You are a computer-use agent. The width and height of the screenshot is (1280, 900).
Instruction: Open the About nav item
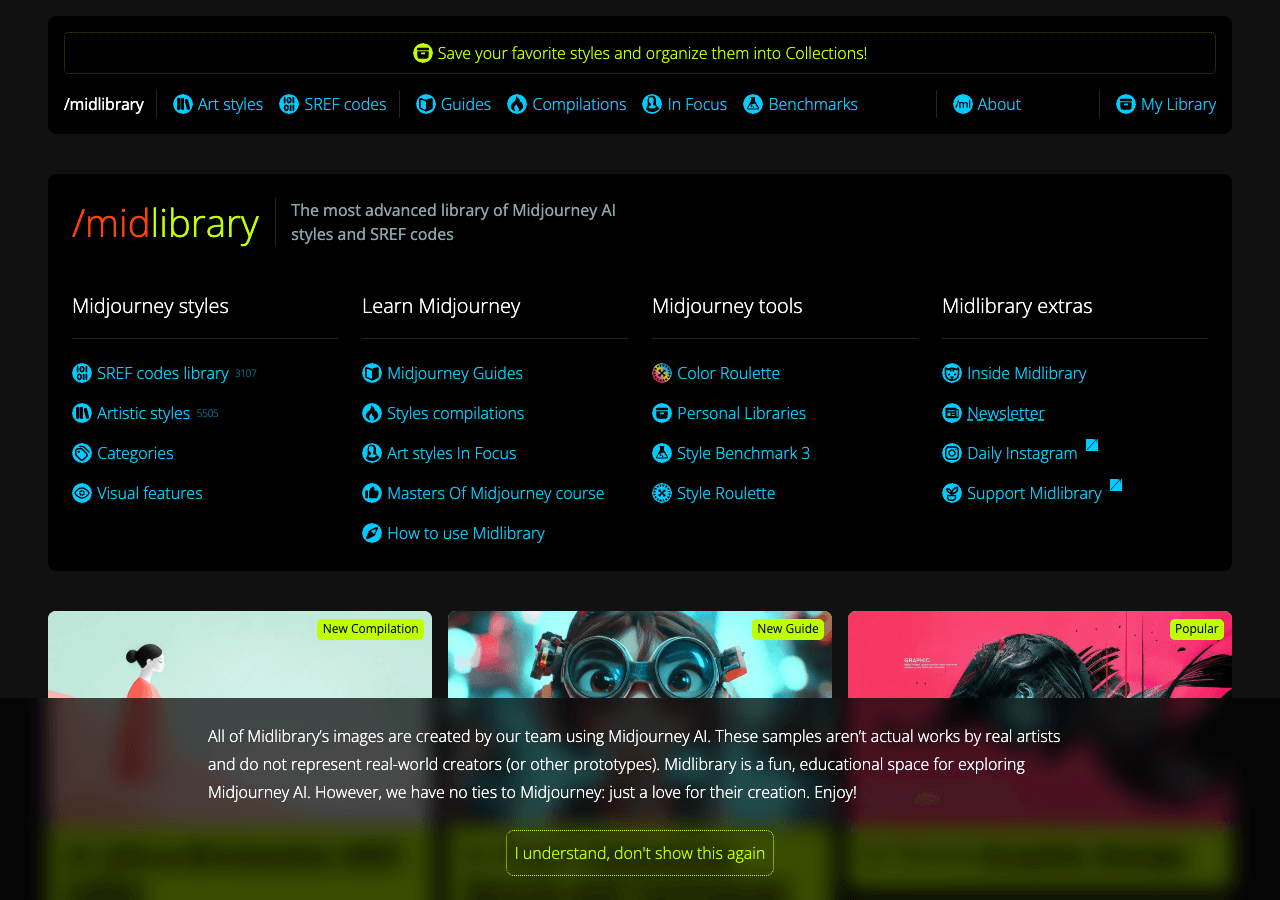(x=987, y=104)
